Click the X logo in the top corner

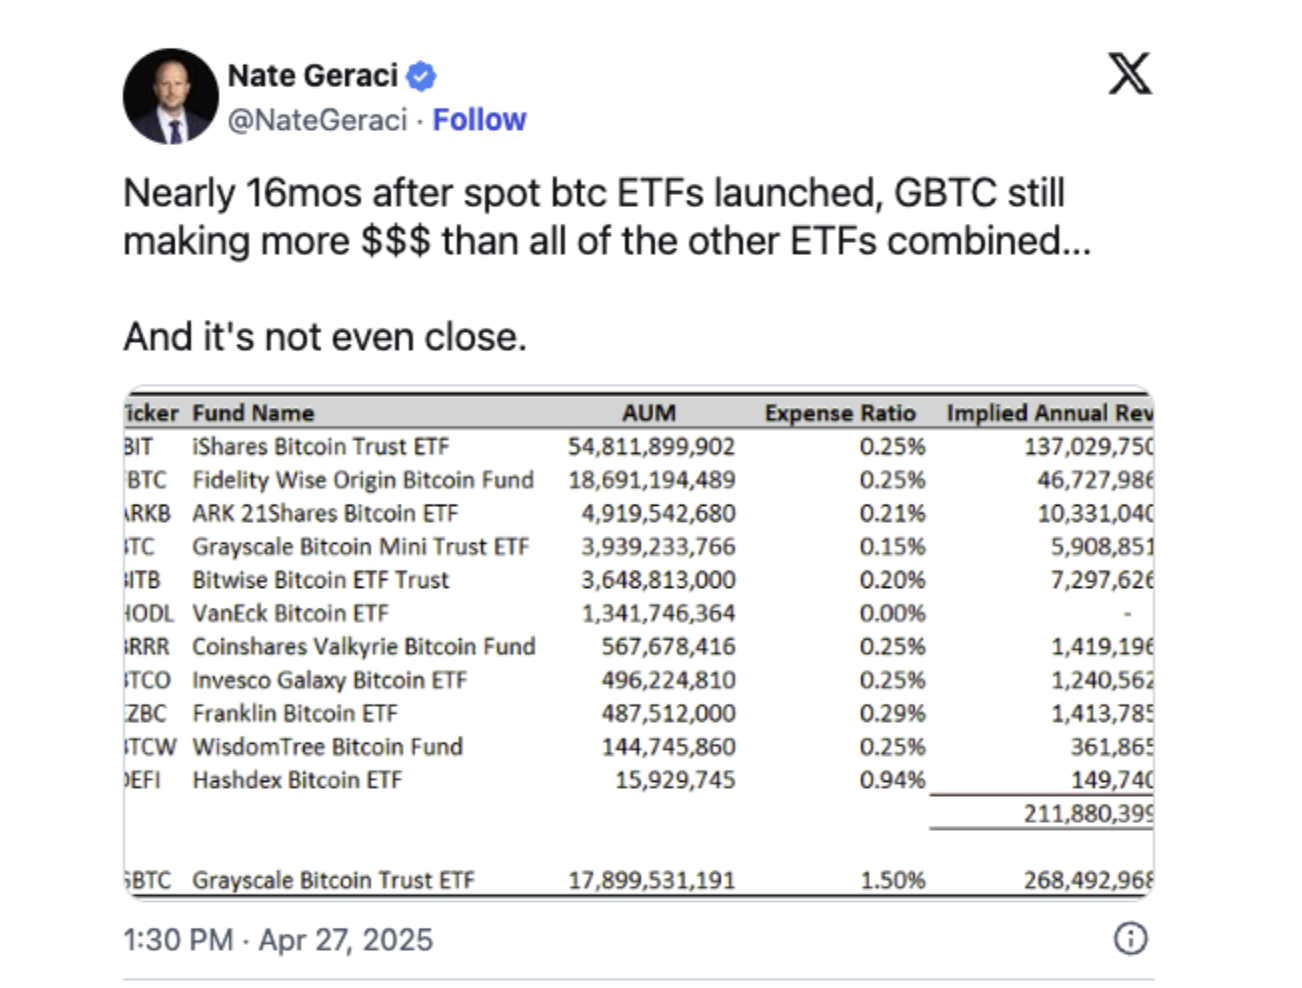[x=1130, y=74]
